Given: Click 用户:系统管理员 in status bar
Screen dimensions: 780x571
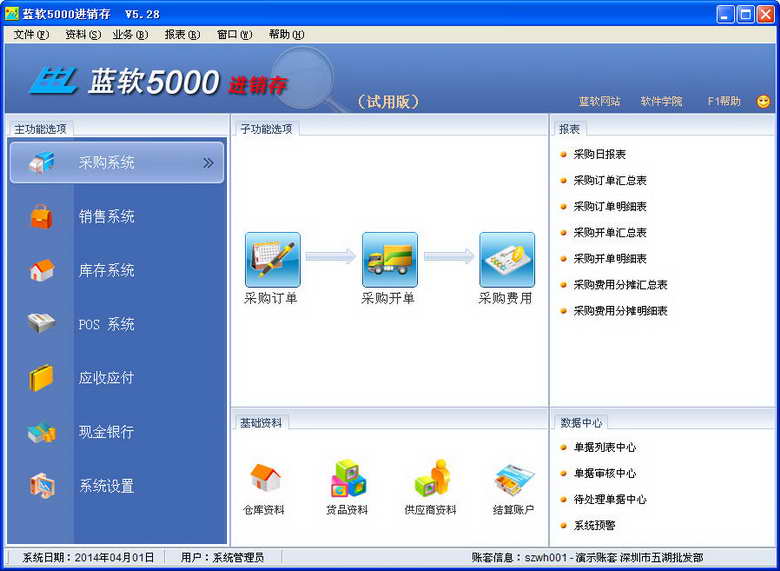Looking at the screenshot, I should [222, 558].
